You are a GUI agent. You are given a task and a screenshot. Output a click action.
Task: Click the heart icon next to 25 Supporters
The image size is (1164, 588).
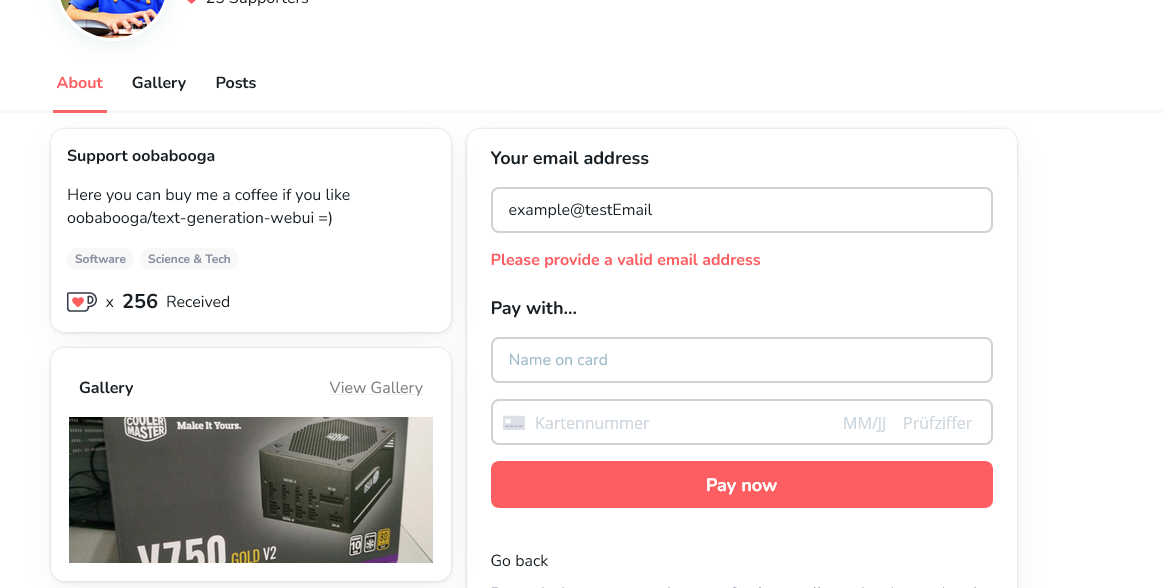pos(191,2)
